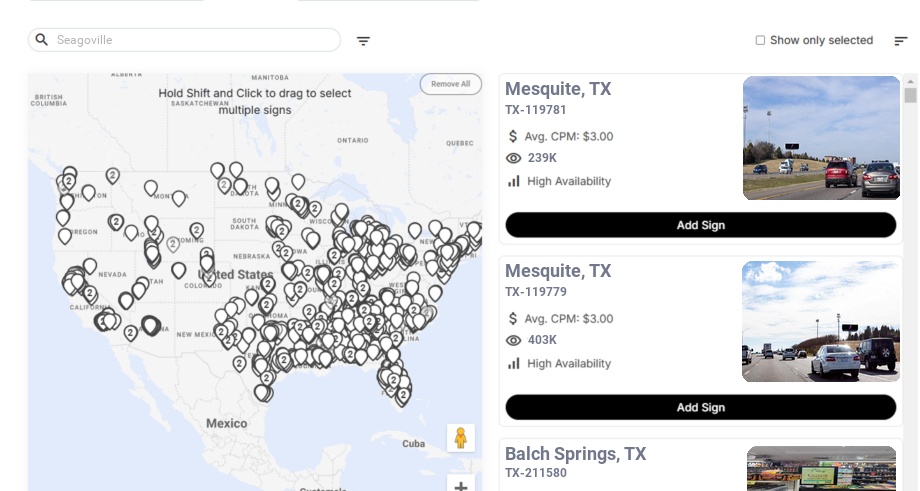This screenshot has height=491, width=920.
Task: Click the eye impressions icon for TX-119779
Action: tap(514, 340)
